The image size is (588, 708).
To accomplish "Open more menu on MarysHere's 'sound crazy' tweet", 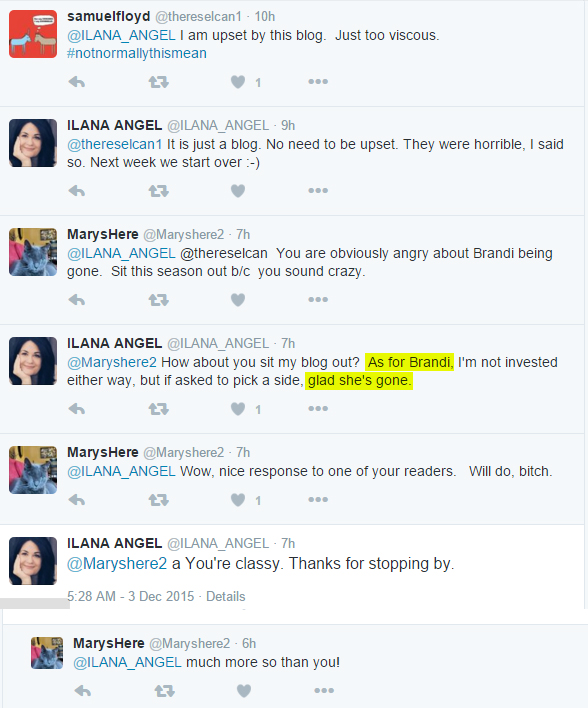I will click(x=318, y=299).
